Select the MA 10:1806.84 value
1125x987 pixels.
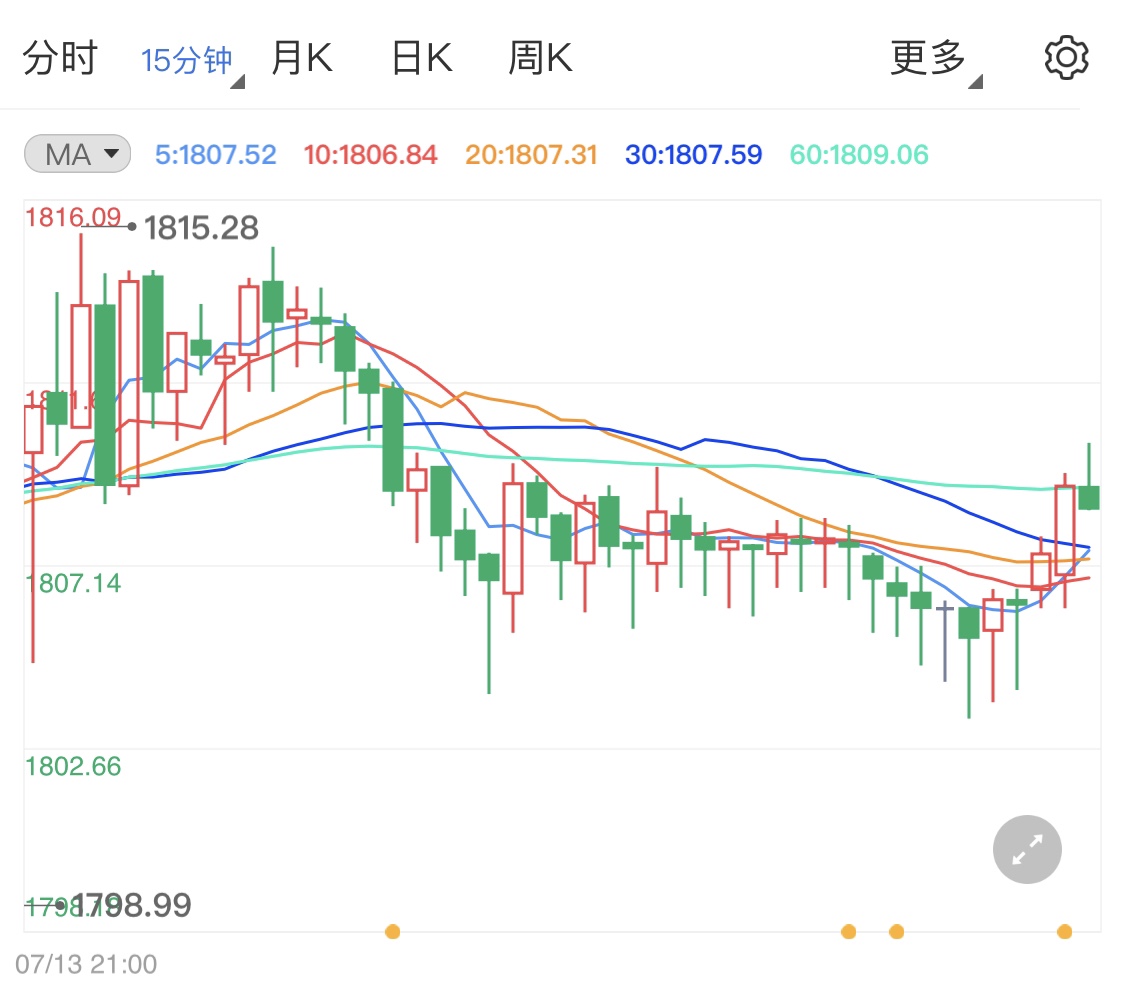pyautogui.click(x=370, y=154)
